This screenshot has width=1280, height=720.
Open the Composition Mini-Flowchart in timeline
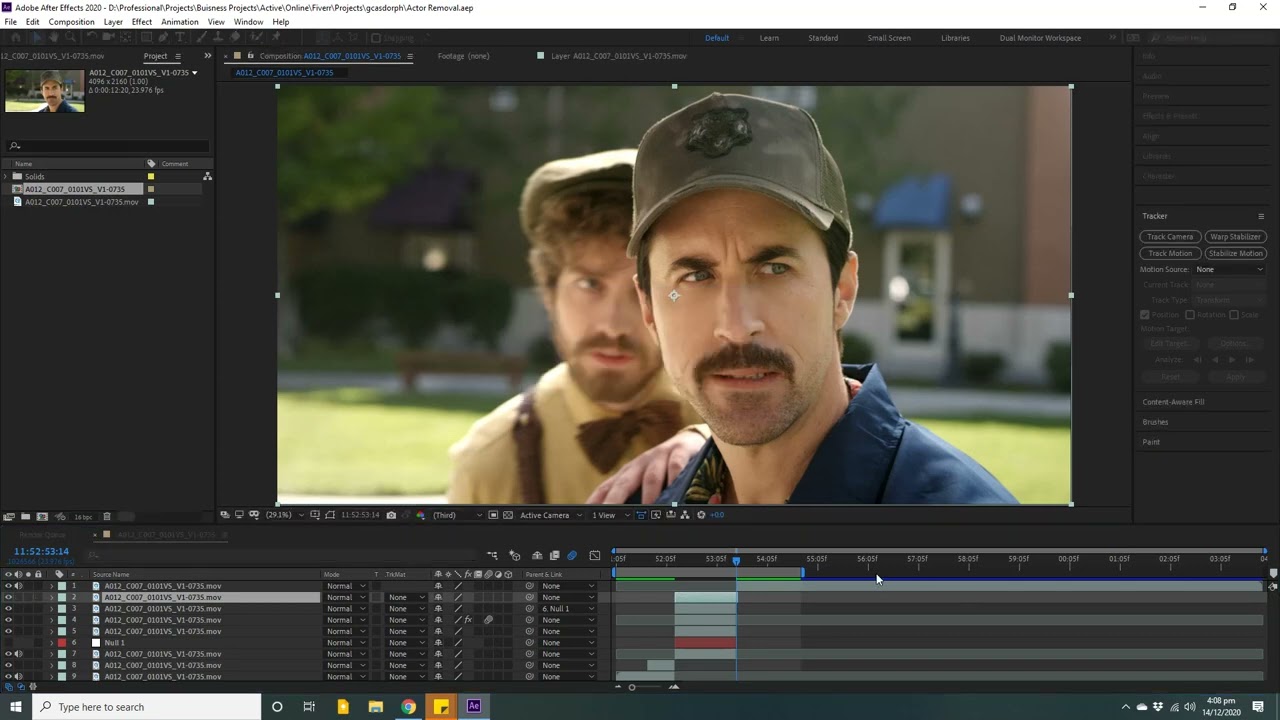click(492, 555)
